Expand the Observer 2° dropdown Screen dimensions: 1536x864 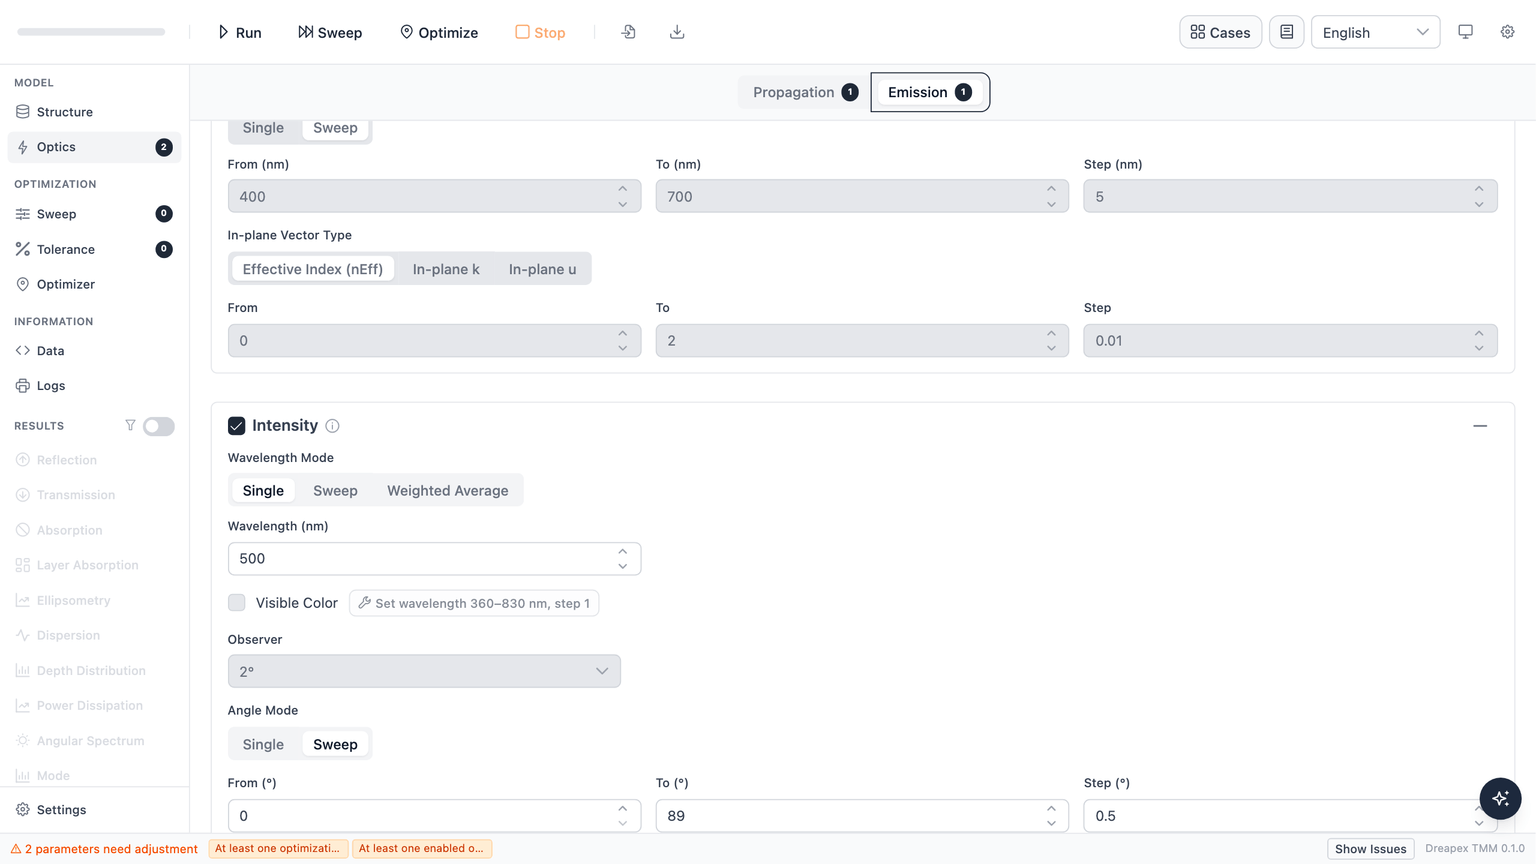(424, 671)
